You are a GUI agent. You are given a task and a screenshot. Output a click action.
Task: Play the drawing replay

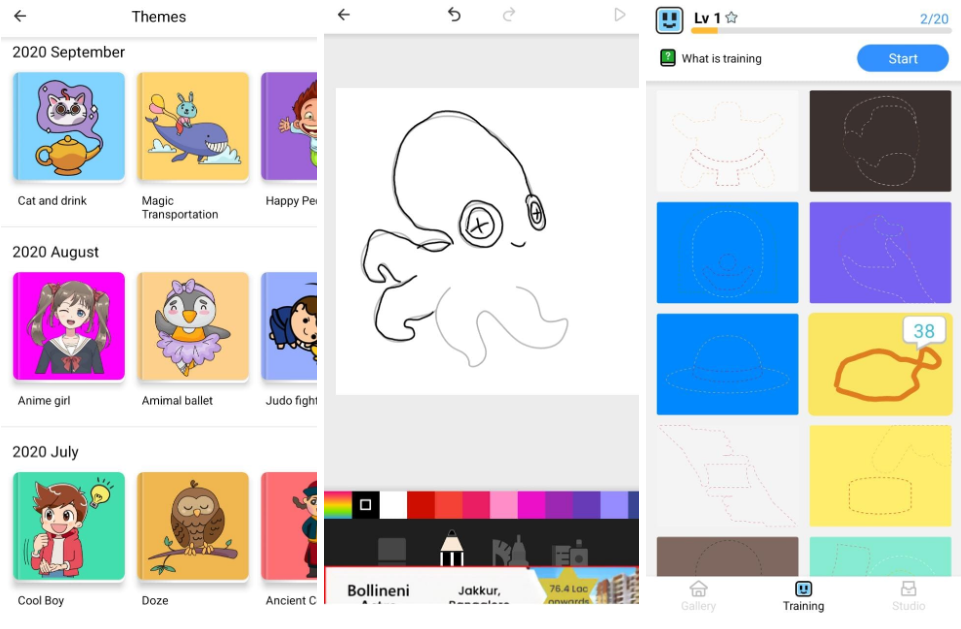pos(618,16)
